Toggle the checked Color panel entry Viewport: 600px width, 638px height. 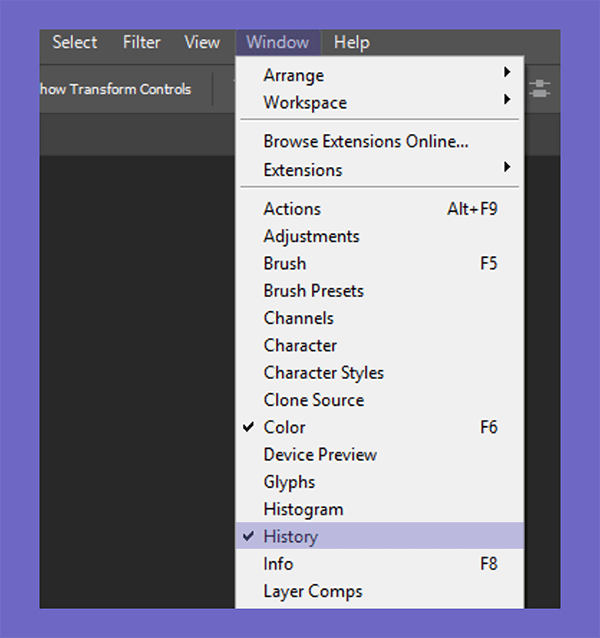coord(284,427)
